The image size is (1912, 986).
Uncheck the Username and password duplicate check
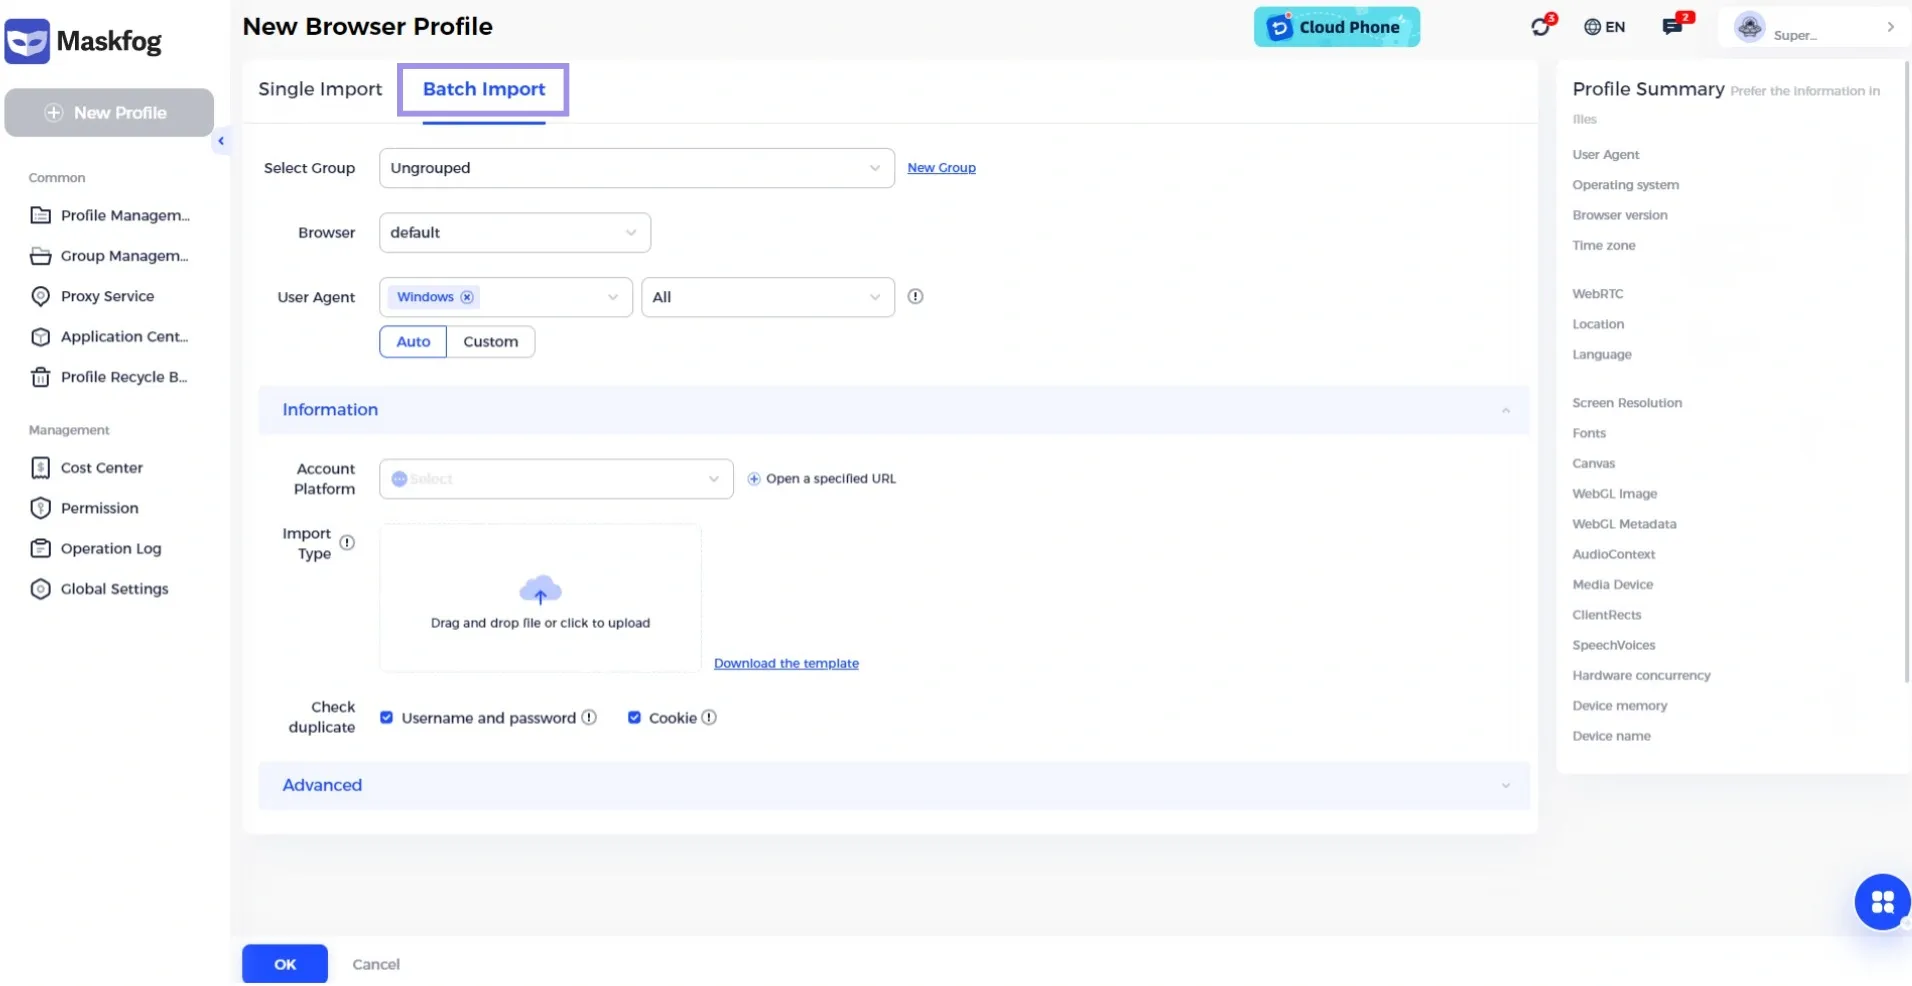coord(386,717)
